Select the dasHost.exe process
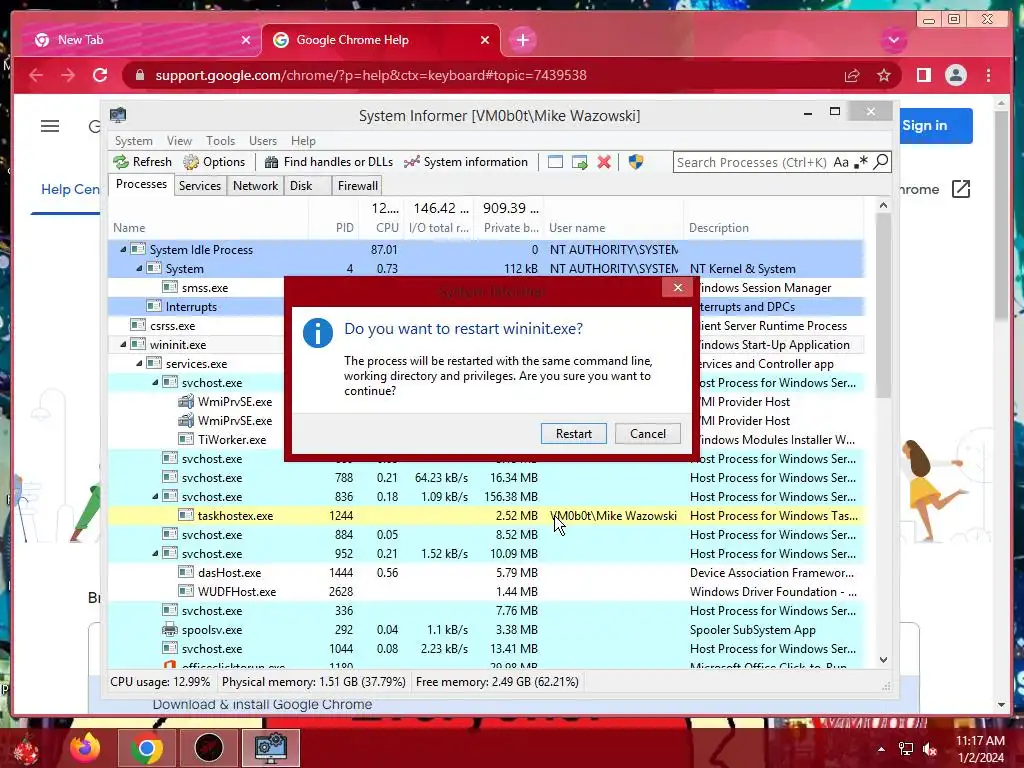The width and height of the screenshot is (1024, 768). [229, 573]
